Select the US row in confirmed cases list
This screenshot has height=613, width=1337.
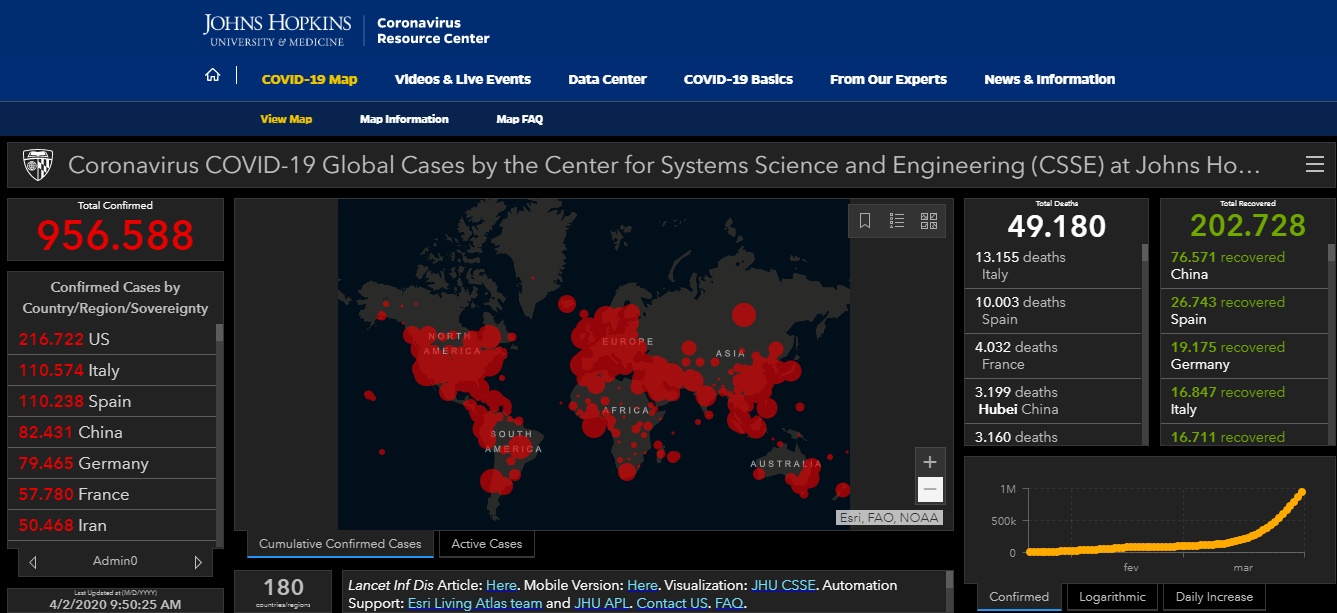click(x=110, y=340)
